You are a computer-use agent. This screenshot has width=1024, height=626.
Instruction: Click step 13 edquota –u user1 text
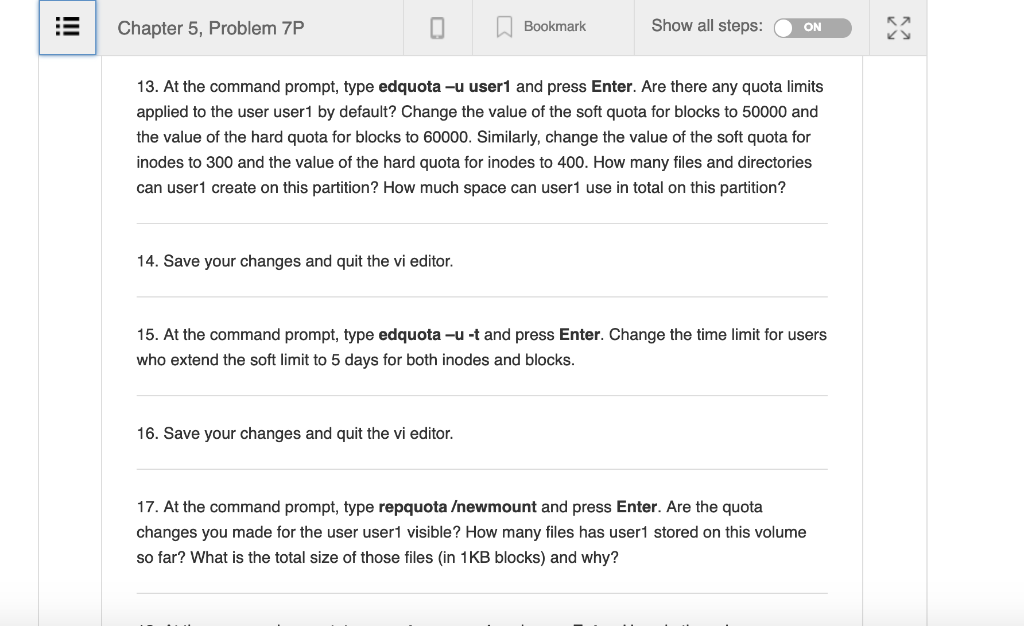pyautogui.click(x=444, y=87)
